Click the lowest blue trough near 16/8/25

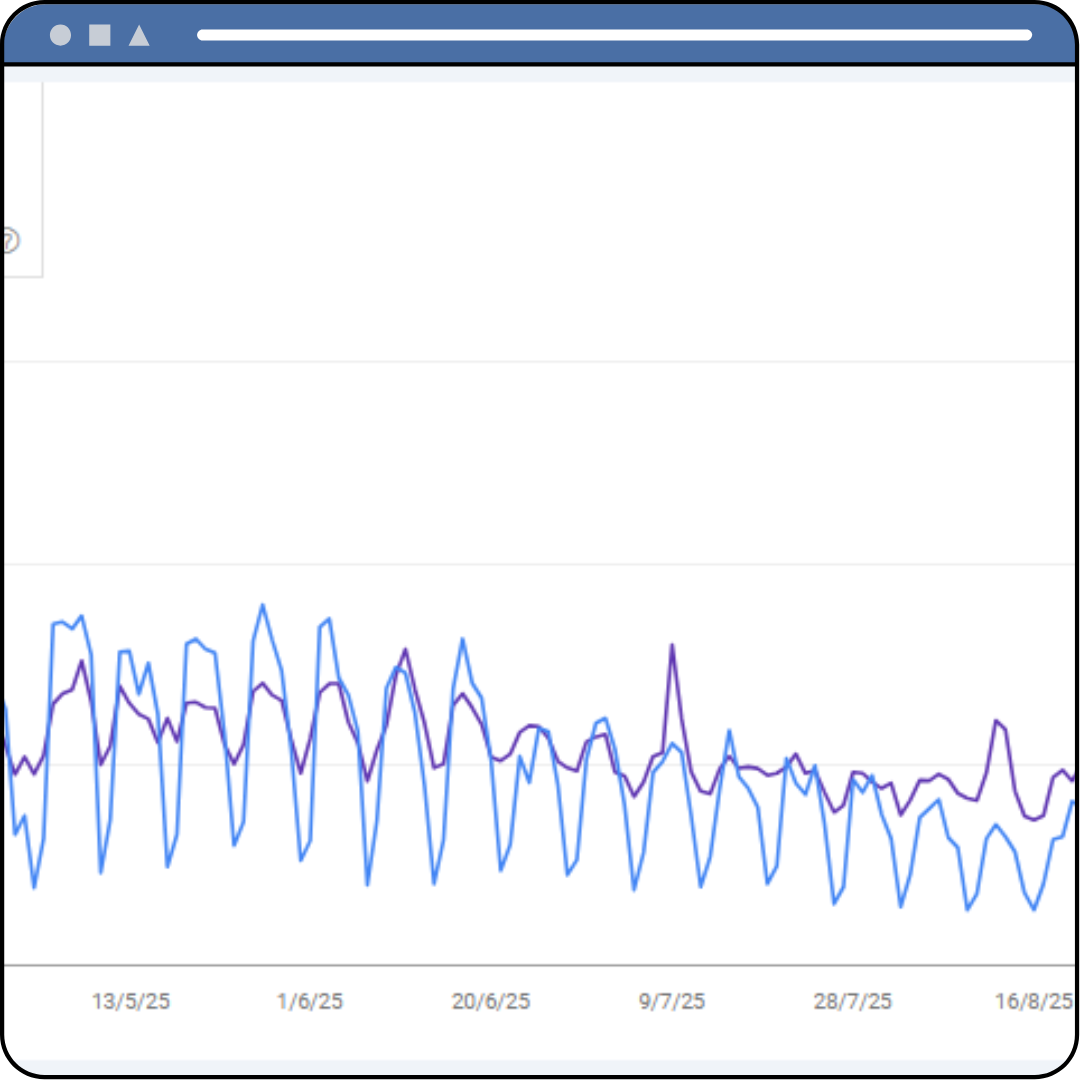coord(1033,909)
